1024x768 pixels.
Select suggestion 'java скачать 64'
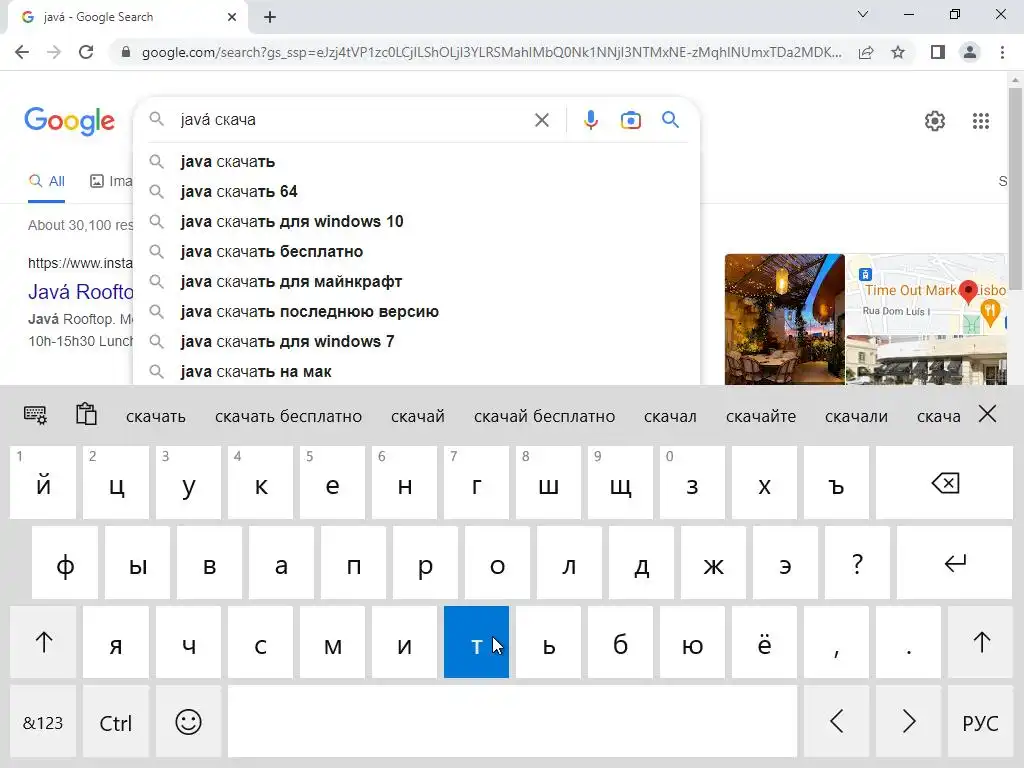pos(417,191)
